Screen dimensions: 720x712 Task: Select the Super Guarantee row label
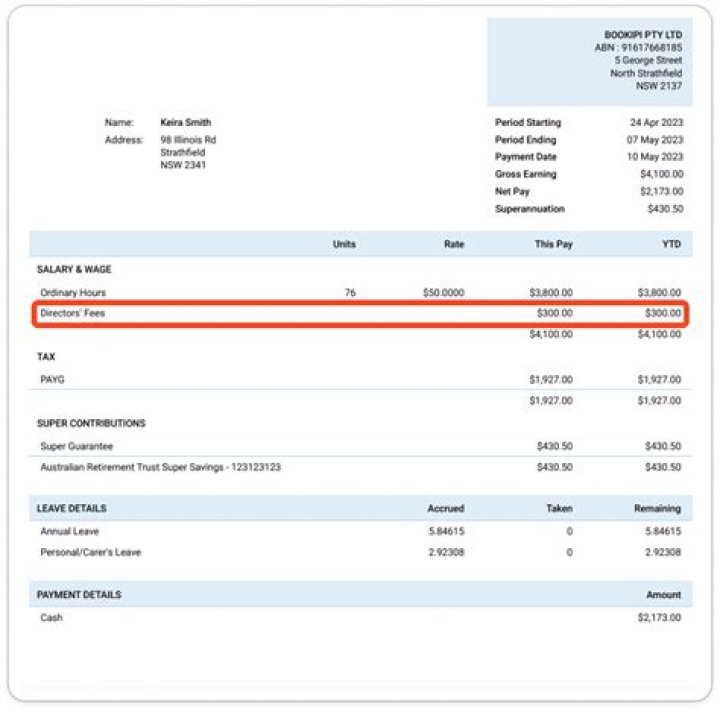[77, 446]
